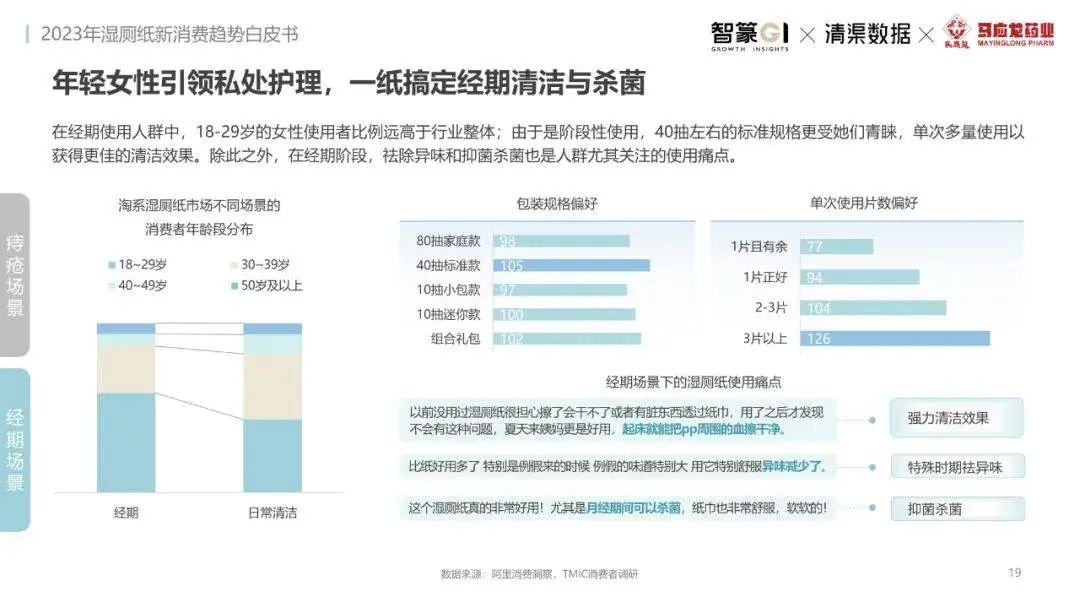Click the 50岁及以上 legend color square
The image size is (1080, 608).
(233, 286)
